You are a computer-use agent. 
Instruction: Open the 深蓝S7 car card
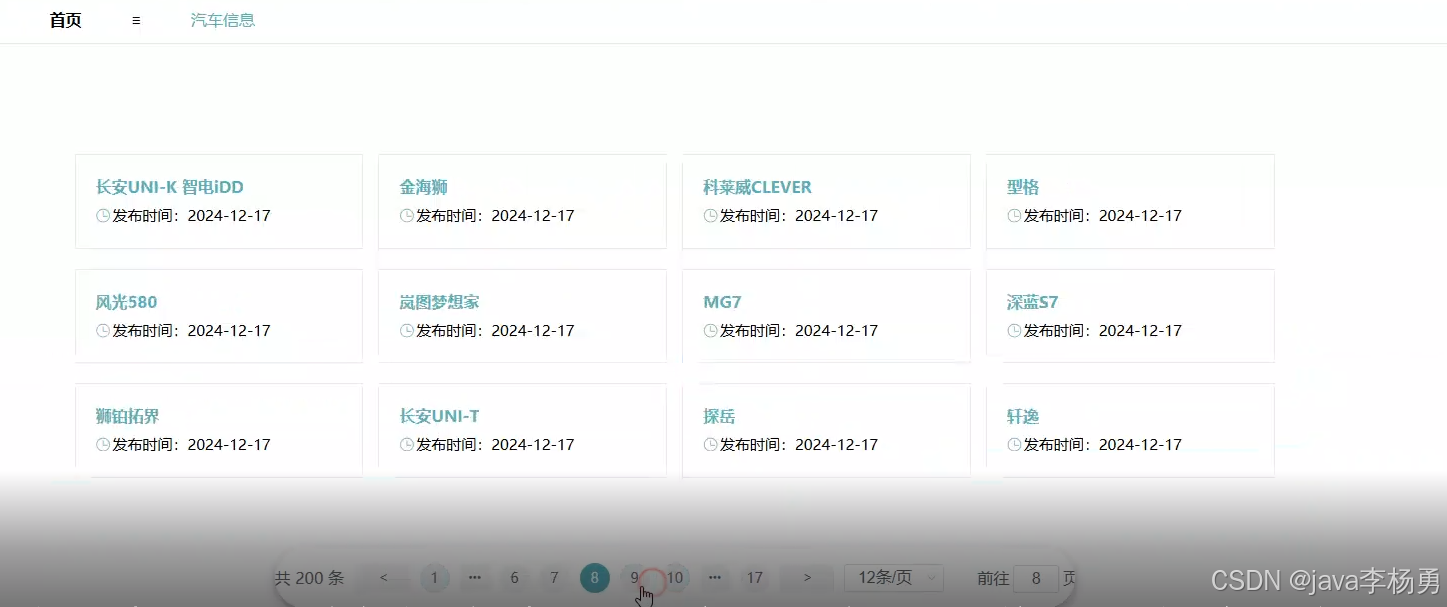pos(1130,316)
